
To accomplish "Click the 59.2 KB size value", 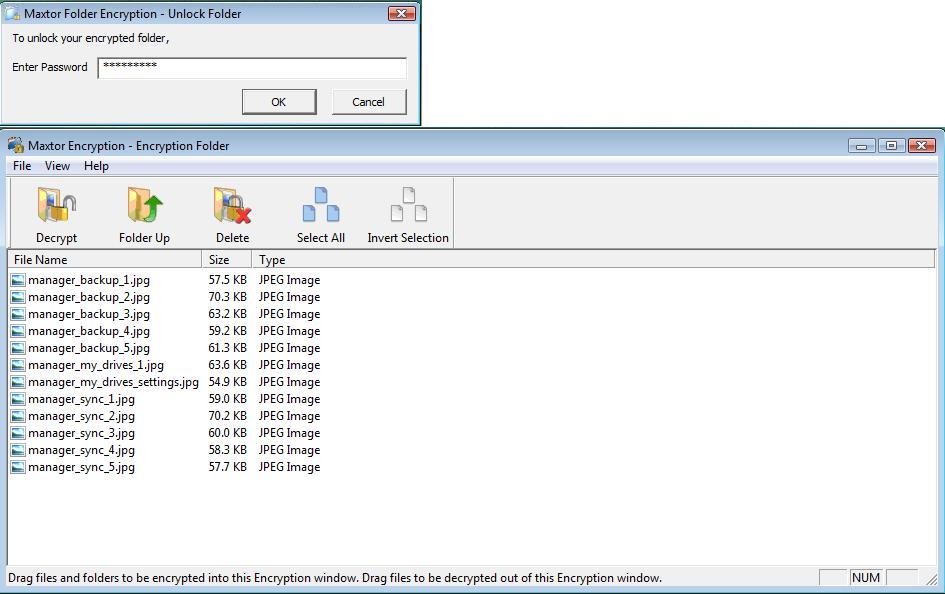I will (x=228, y=331).
